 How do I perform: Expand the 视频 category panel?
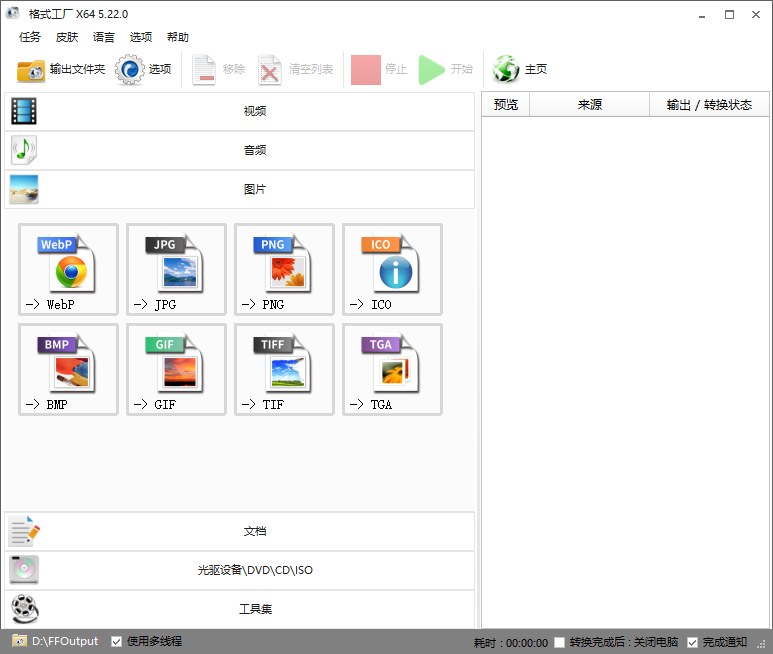coord(240,111)
